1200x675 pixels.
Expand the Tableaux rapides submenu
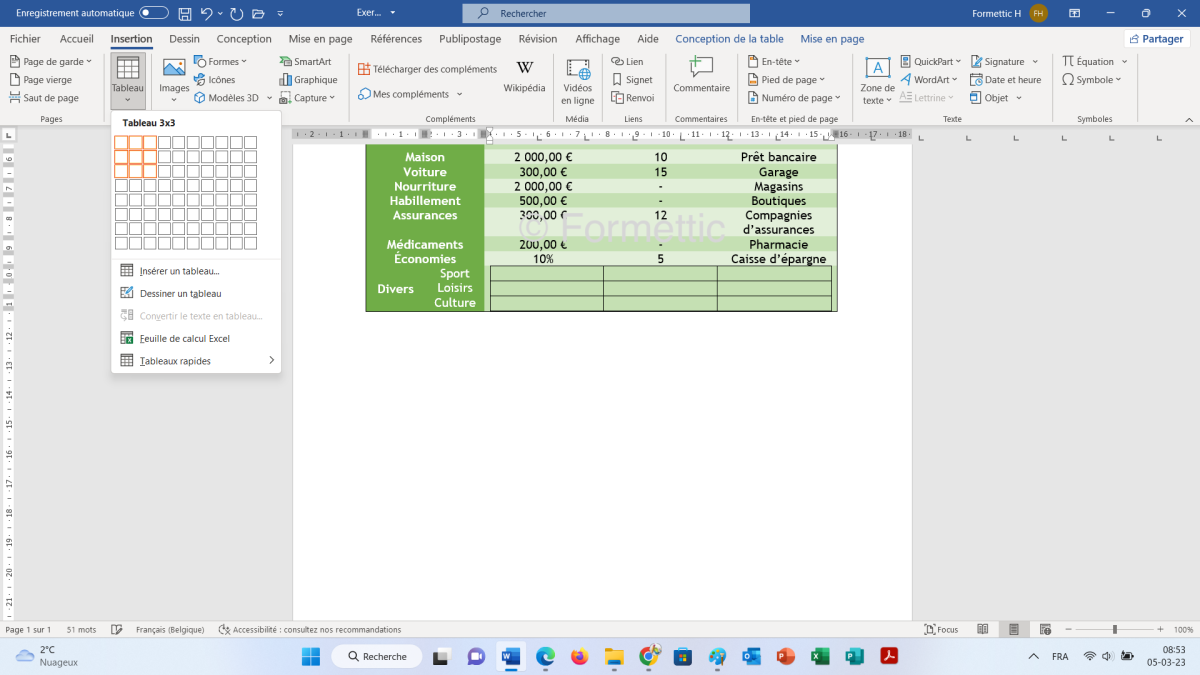coord(196,361)
